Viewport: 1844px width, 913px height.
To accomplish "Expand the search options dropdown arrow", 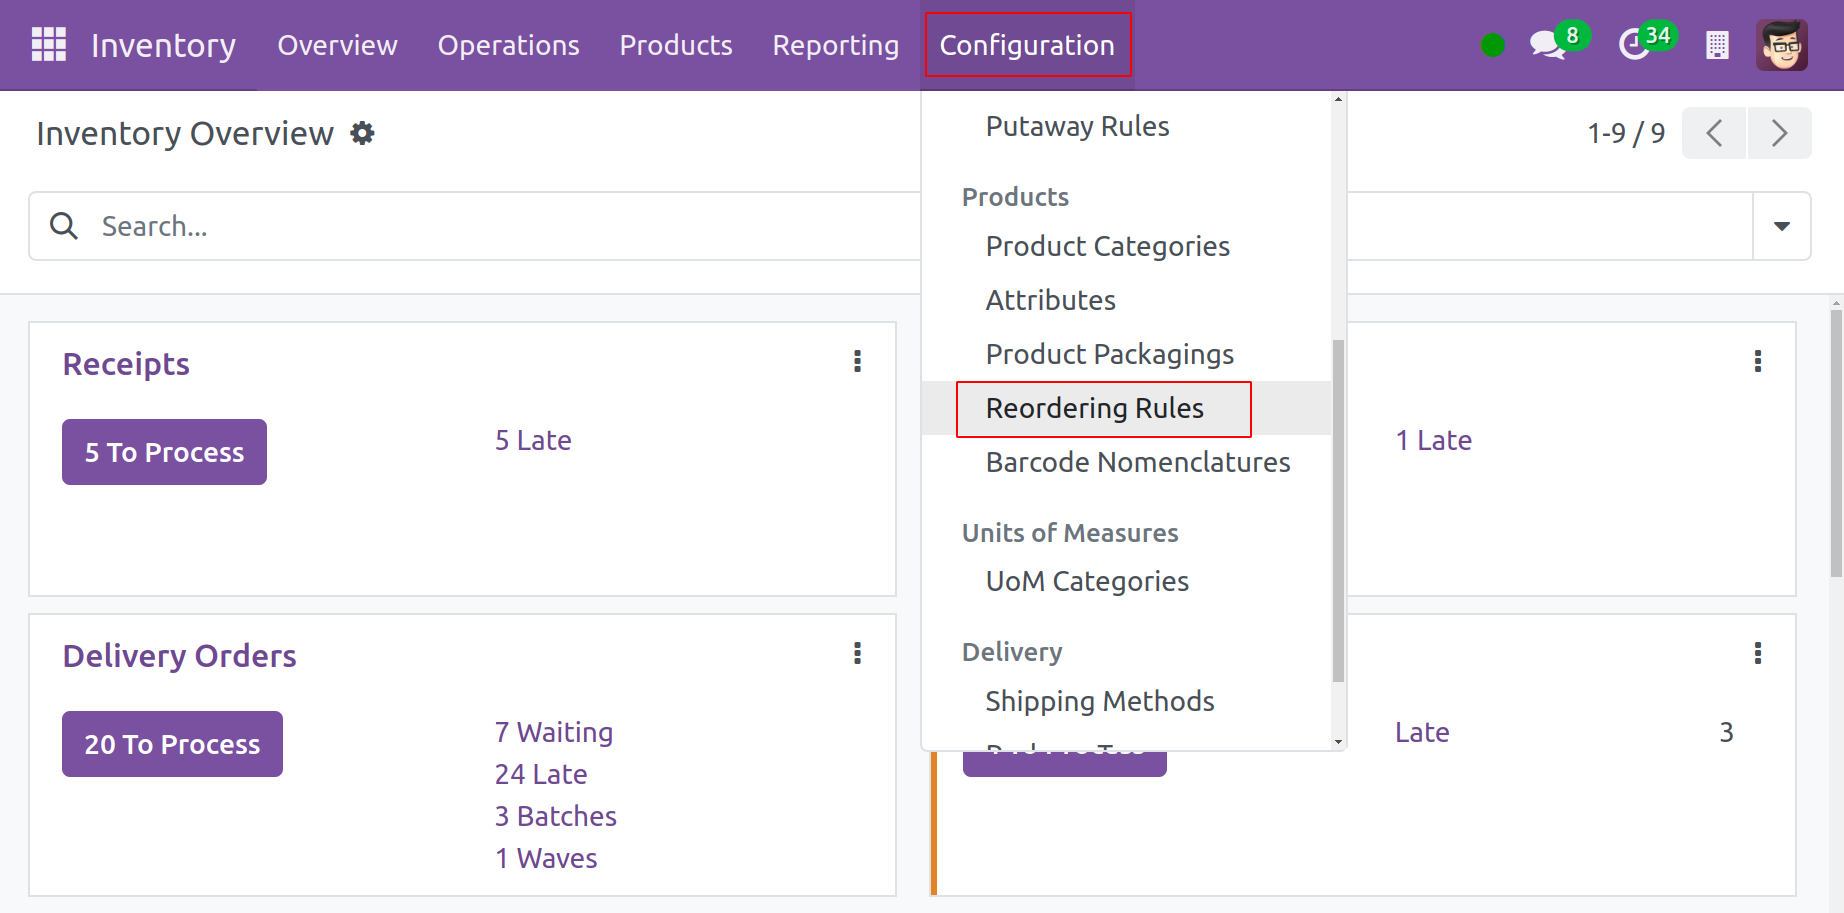I will (1781, 226).
